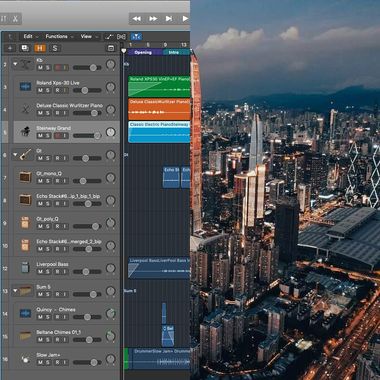Start playback with the play button

click(x=185, y=19)
